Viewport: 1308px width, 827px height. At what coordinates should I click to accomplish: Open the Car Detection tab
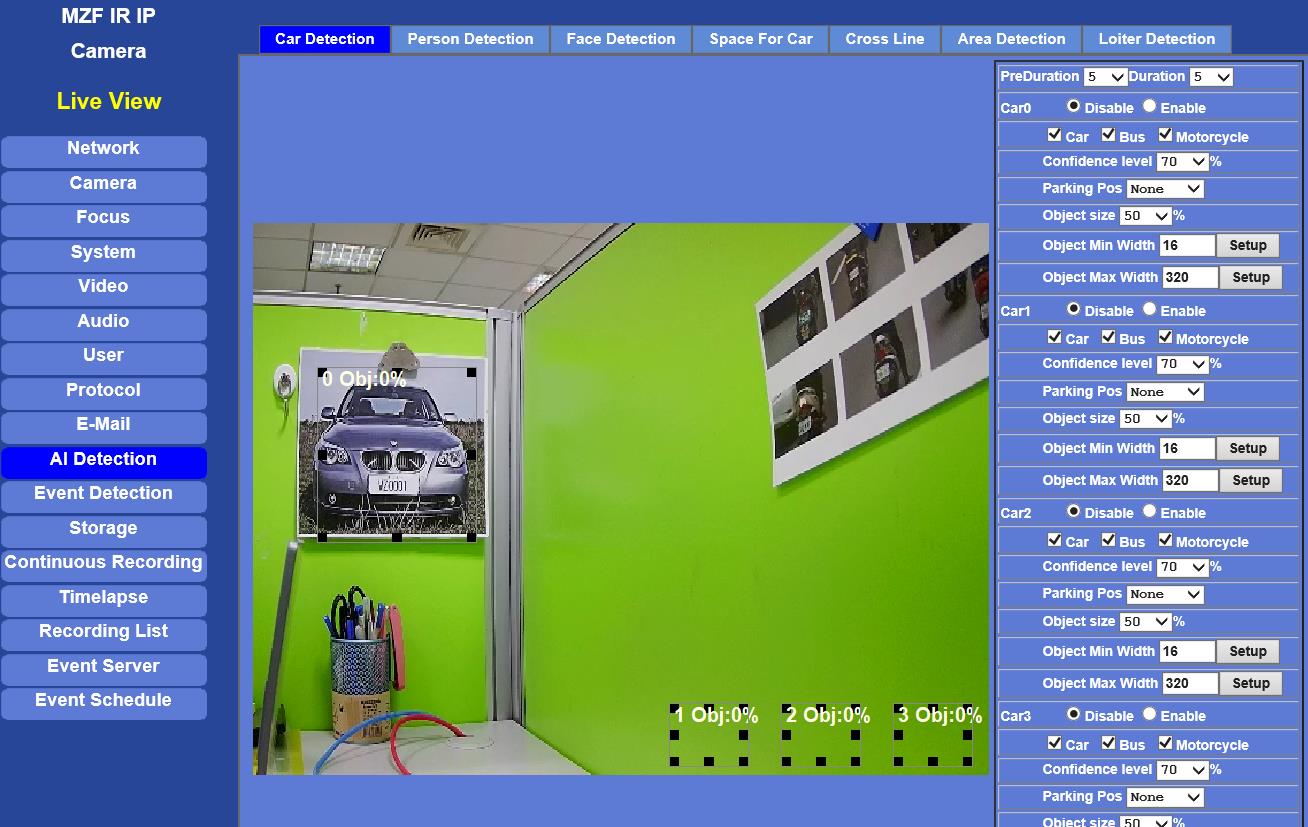pyautogui.click(x=325, y=39)
